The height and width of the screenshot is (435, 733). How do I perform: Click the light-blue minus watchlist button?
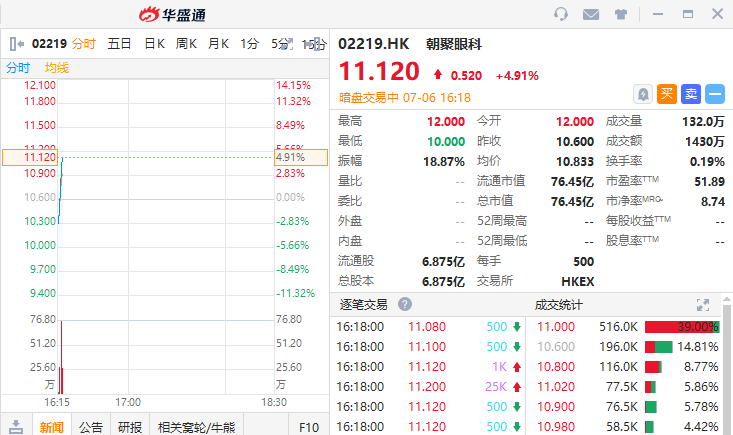click(x=714, y=94)
